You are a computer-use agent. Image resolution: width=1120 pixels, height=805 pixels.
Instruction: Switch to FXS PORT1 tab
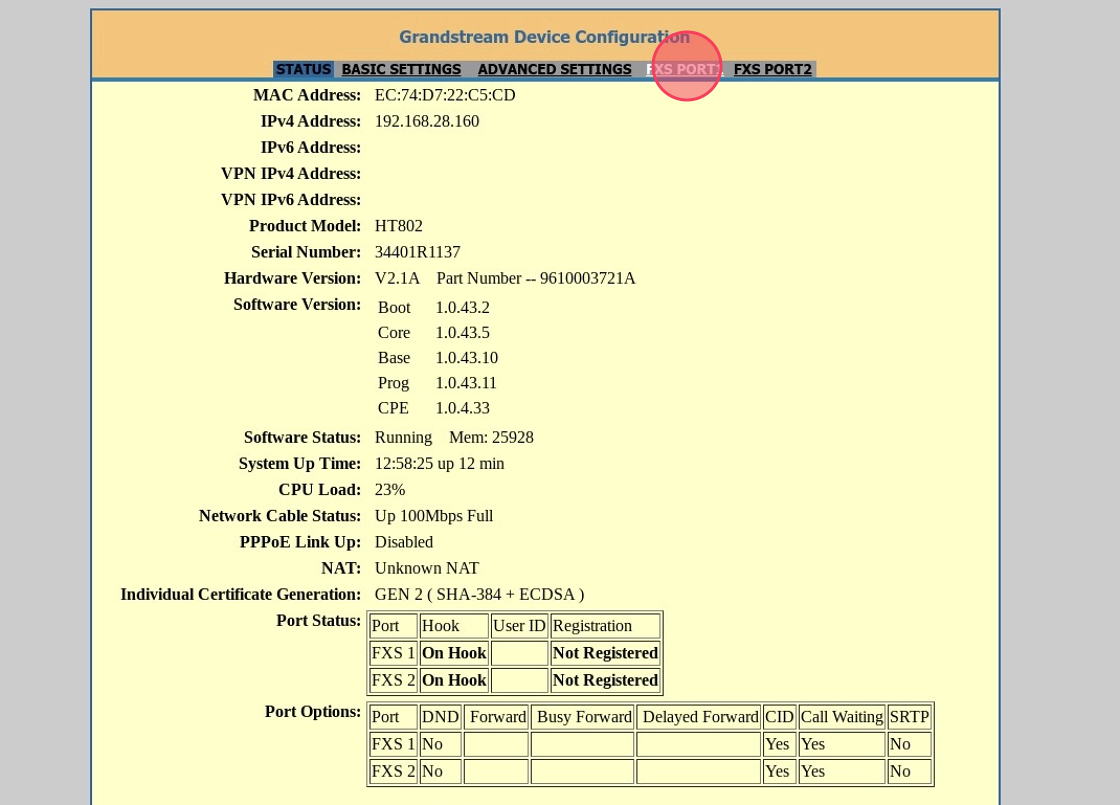coord(684,69)
